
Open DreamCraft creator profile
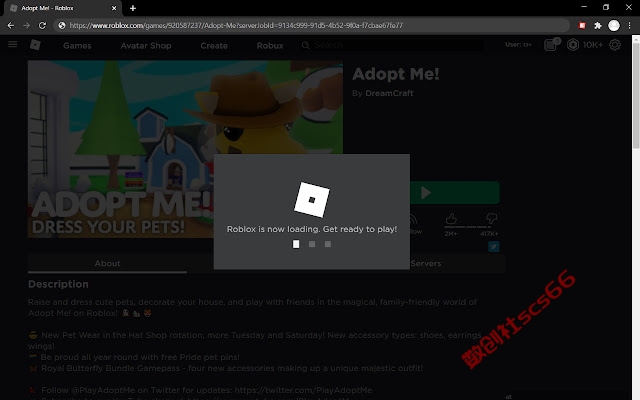point(389,93)
